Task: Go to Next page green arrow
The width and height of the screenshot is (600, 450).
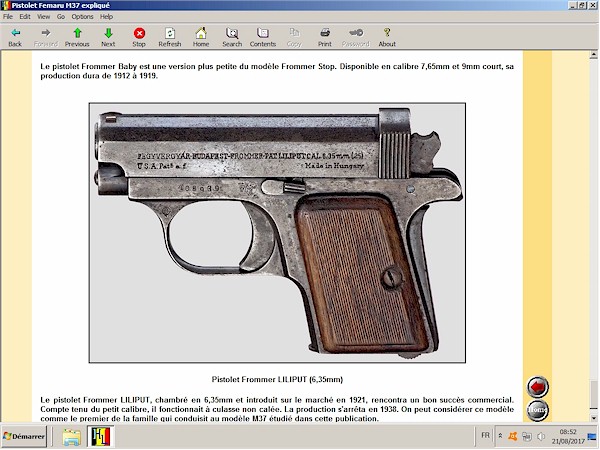Action: coord(108,37)
